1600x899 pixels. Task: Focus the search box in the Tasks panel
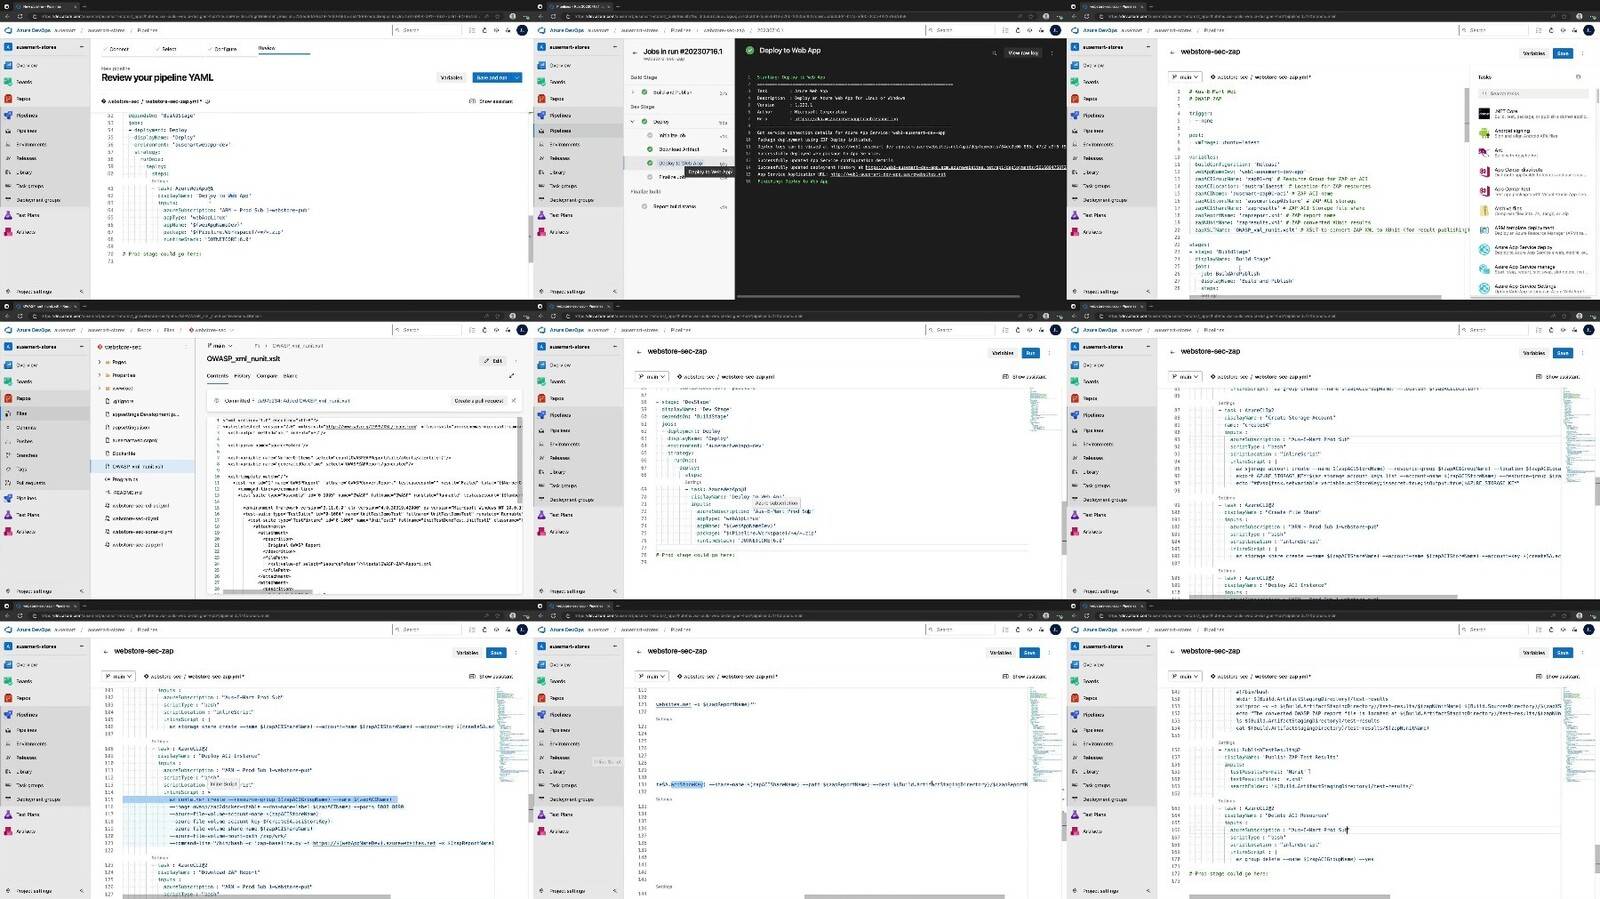[x=1531, y=93]
